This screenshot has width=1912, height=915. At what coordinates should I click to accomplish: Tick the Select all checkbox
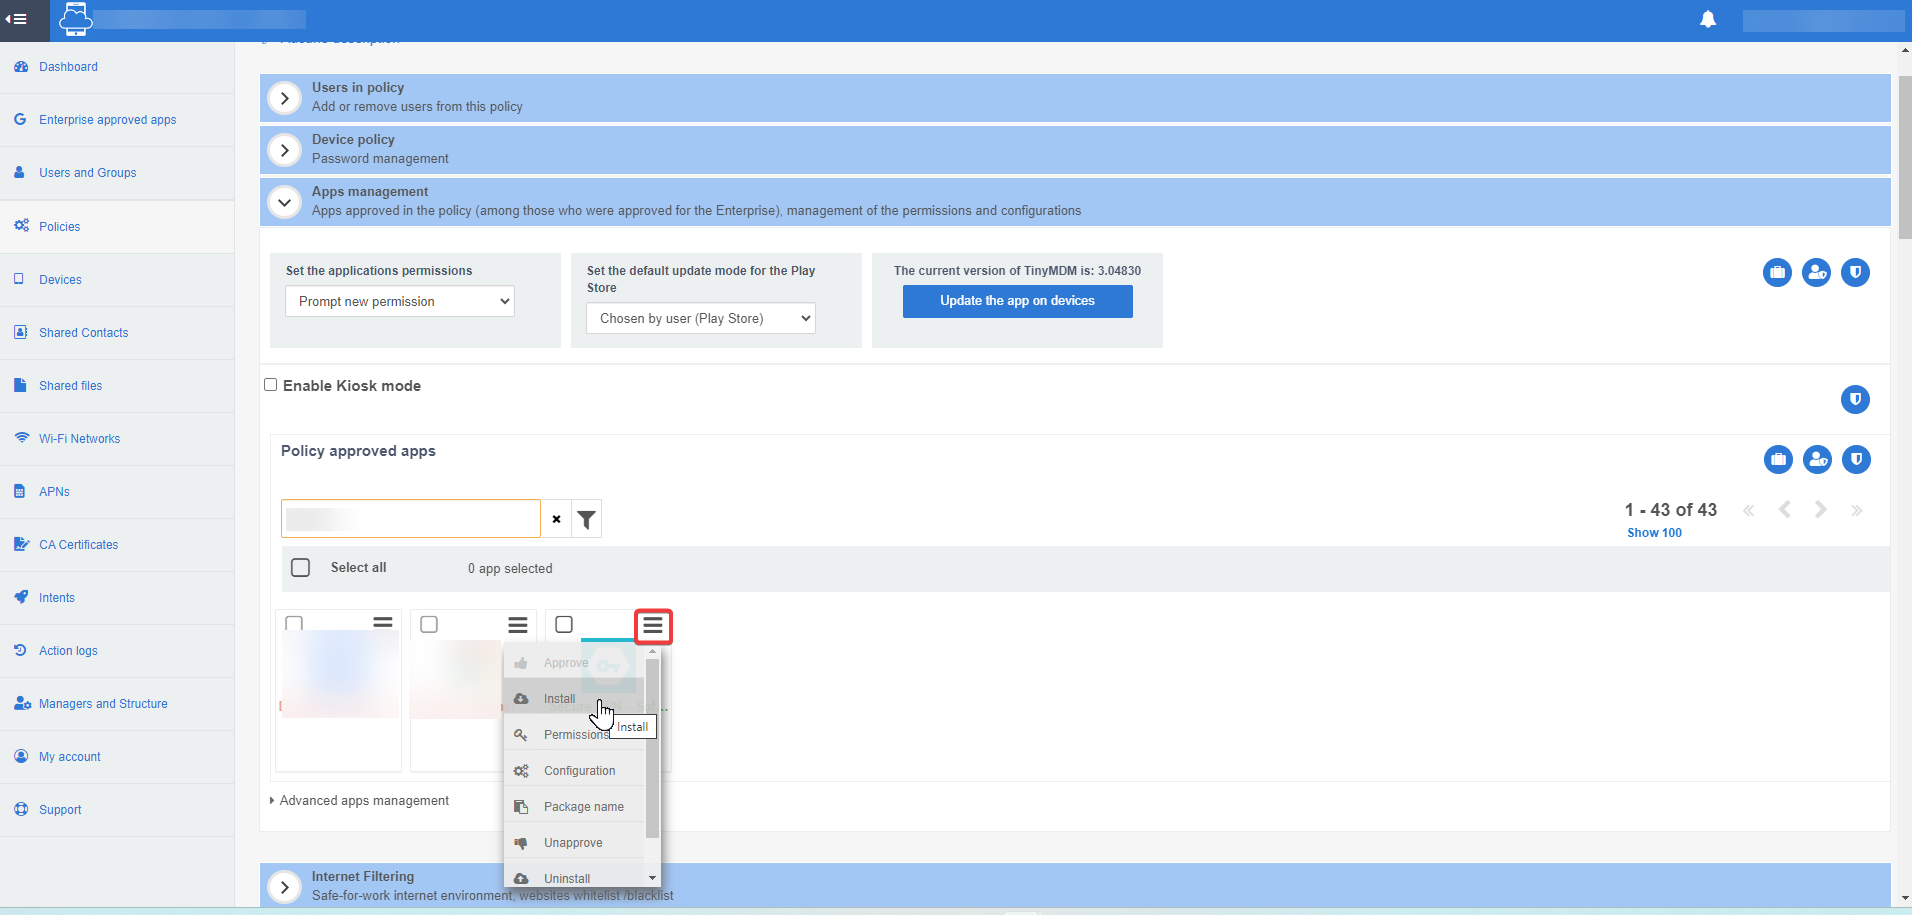pyautogui.click(x=300, y=567)
